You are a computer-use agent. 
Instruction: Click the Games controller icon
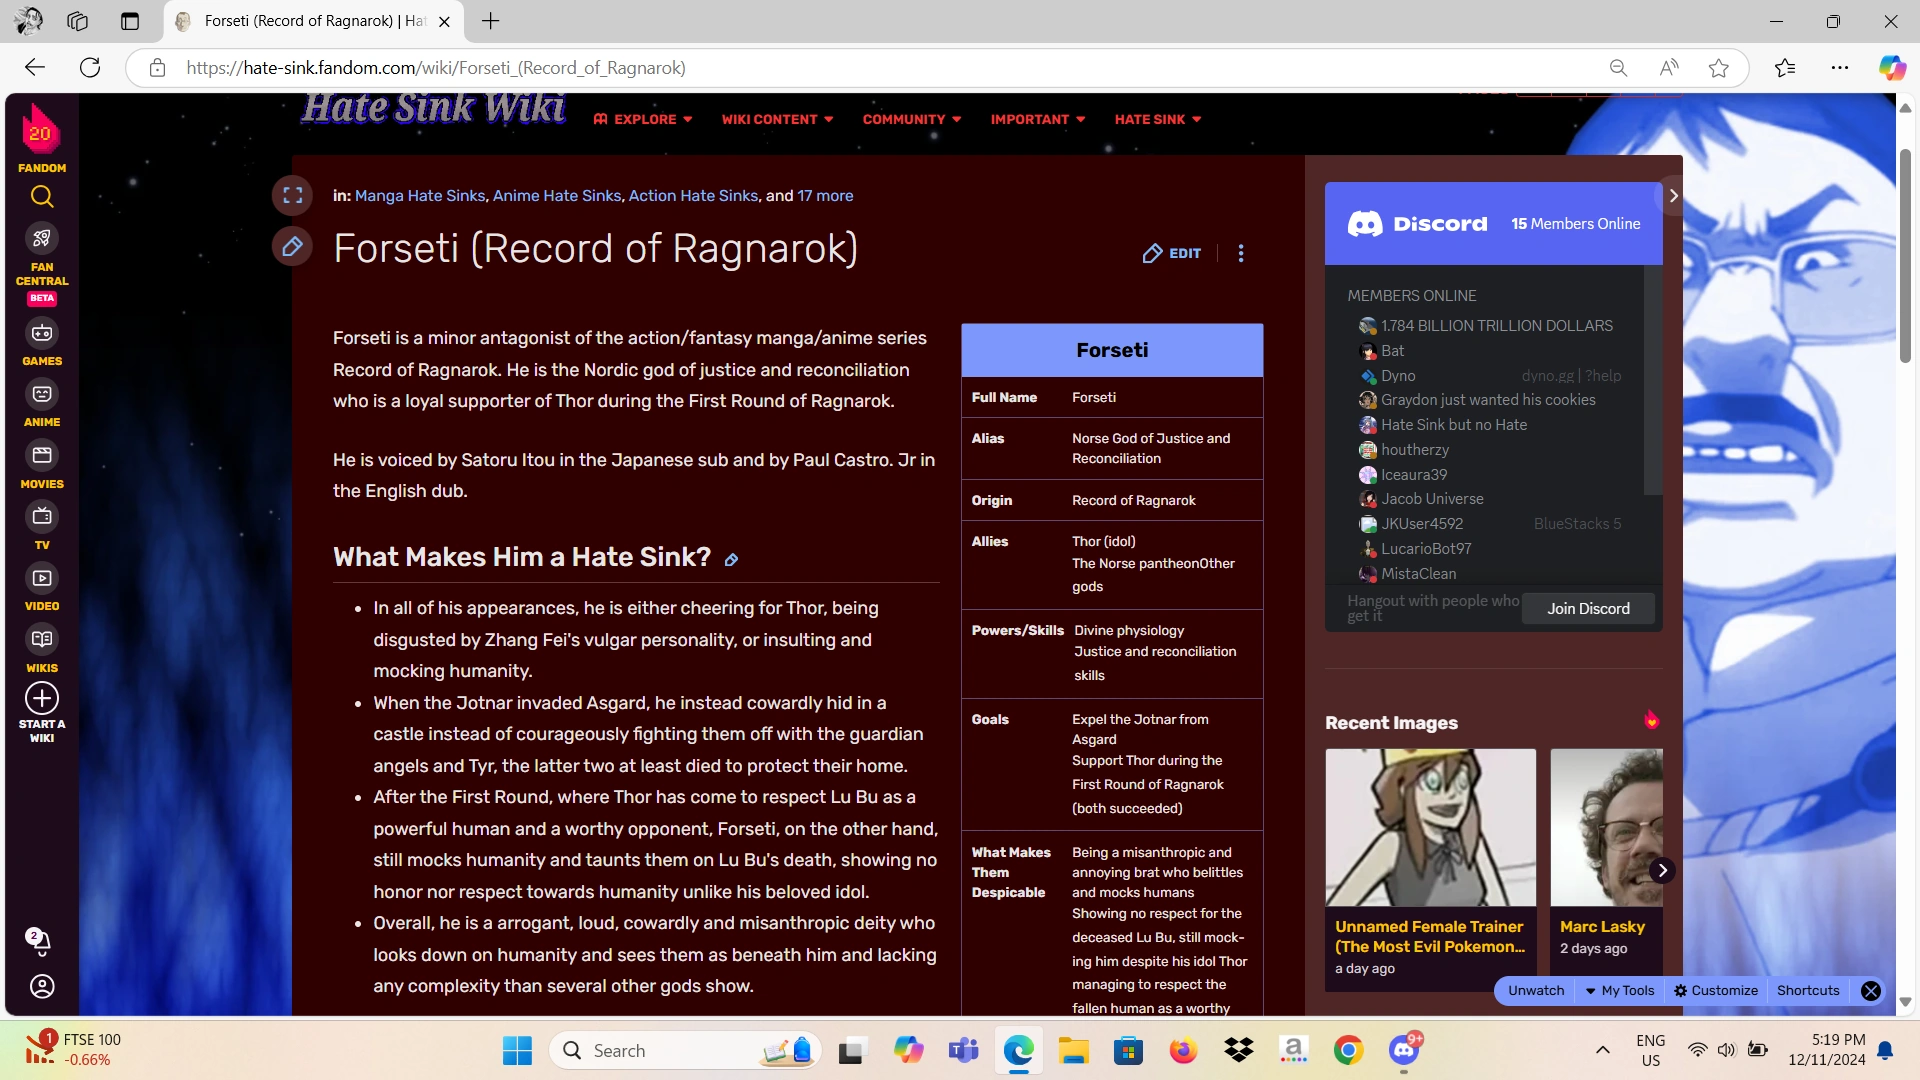41,333
